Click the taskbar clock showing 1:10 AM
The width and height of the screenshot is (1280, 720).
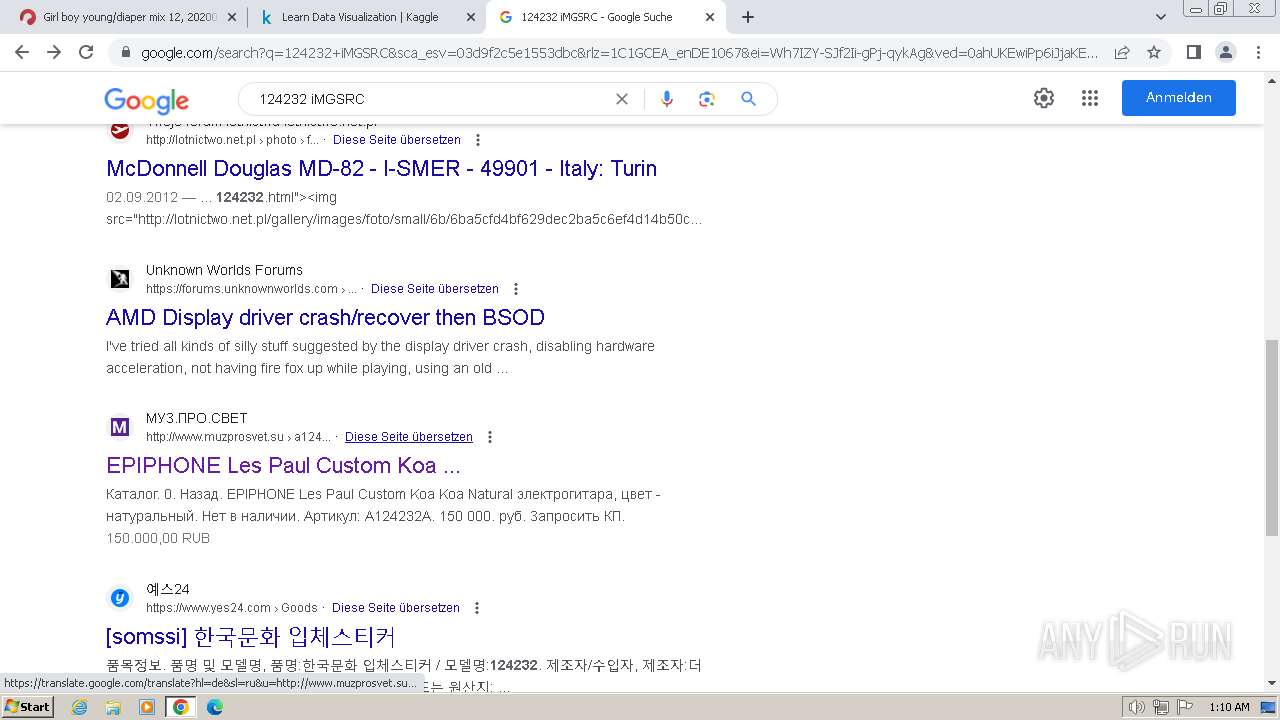(x=1229, y=707)
